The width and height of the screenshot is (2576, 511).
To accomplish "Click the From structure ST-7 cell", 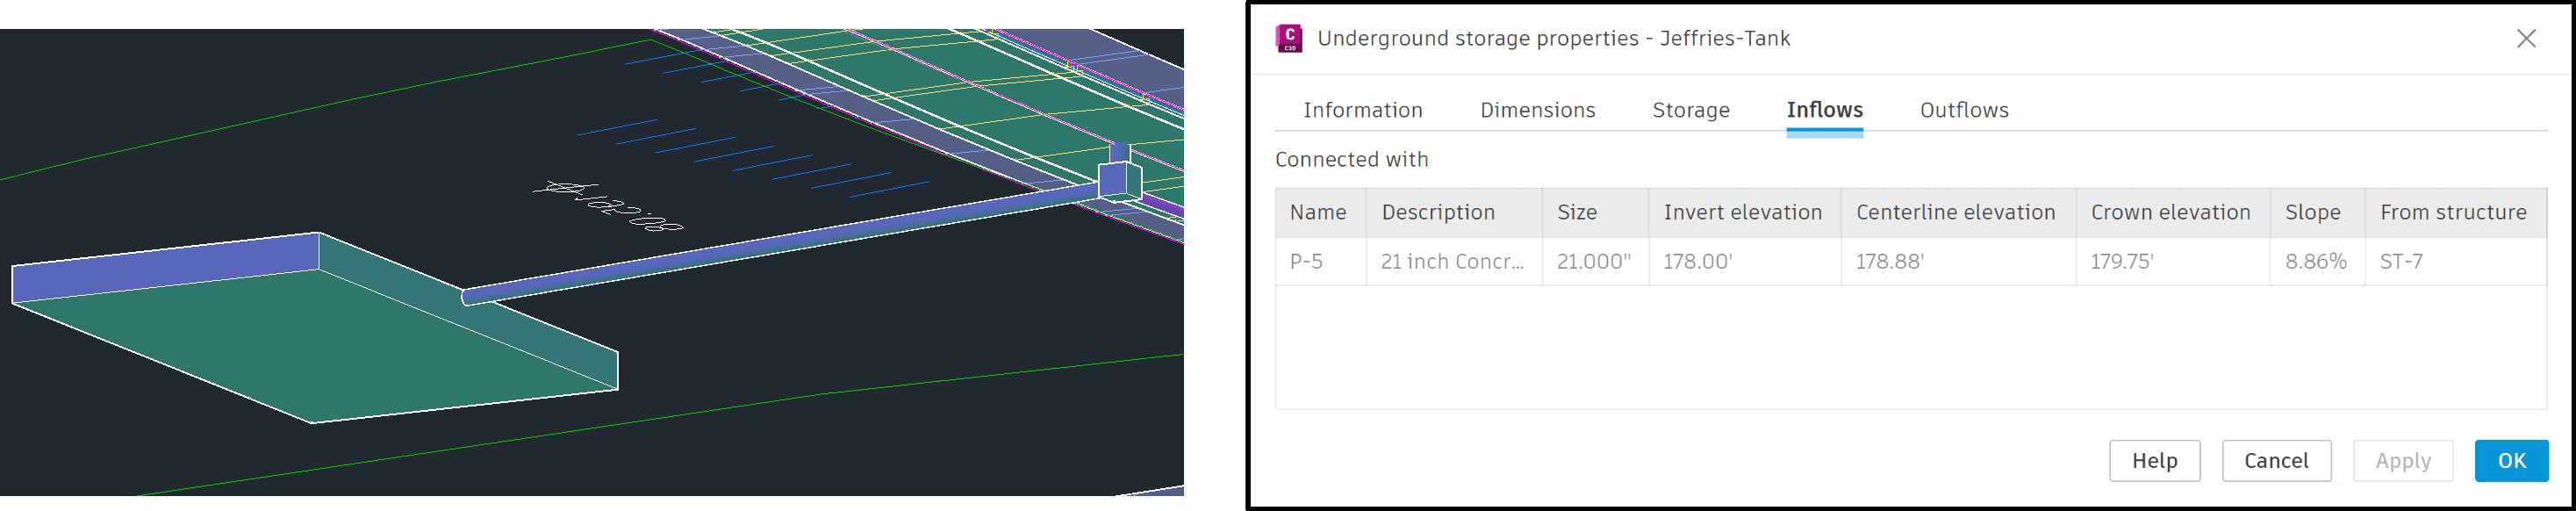I will 2455,262.
